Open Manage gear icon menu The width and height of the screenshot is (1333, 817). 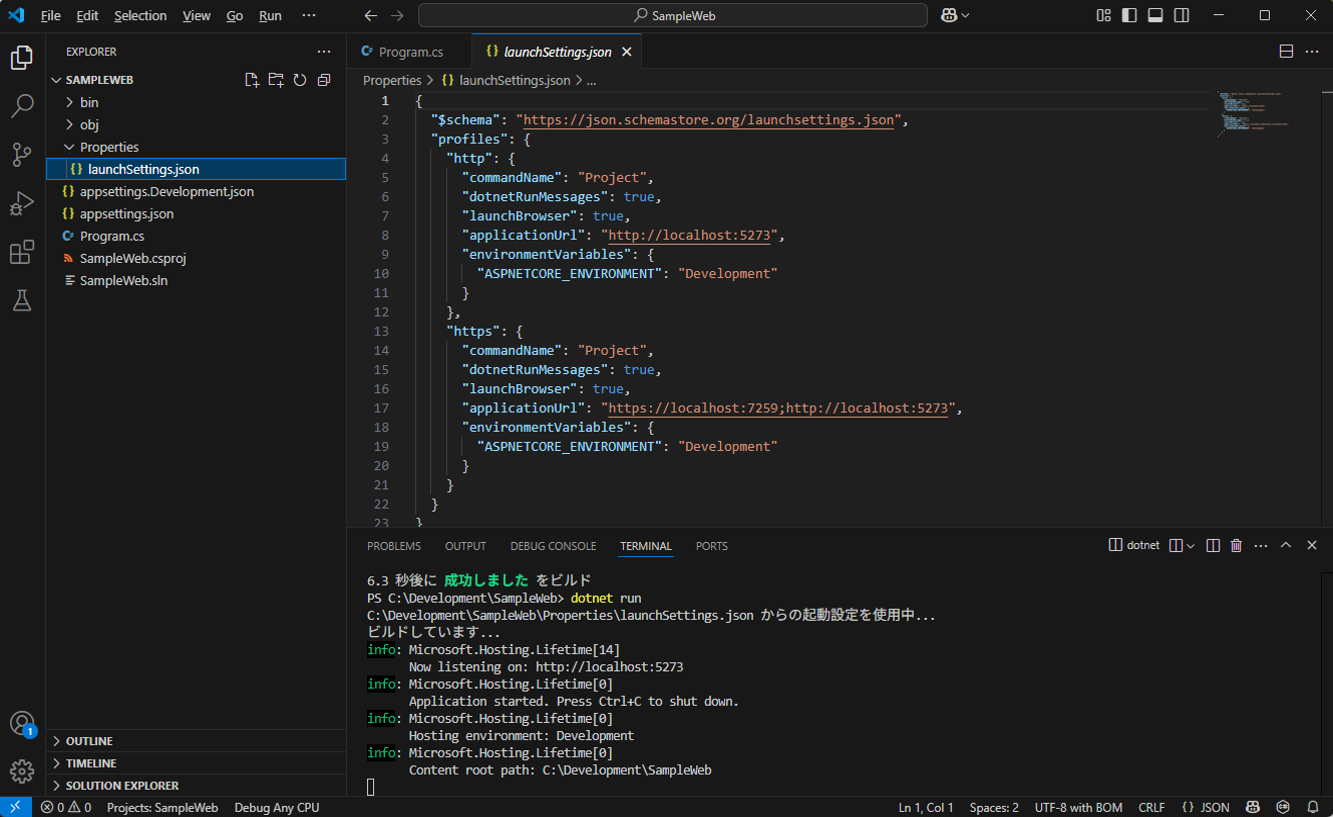[x=22, y=771]
